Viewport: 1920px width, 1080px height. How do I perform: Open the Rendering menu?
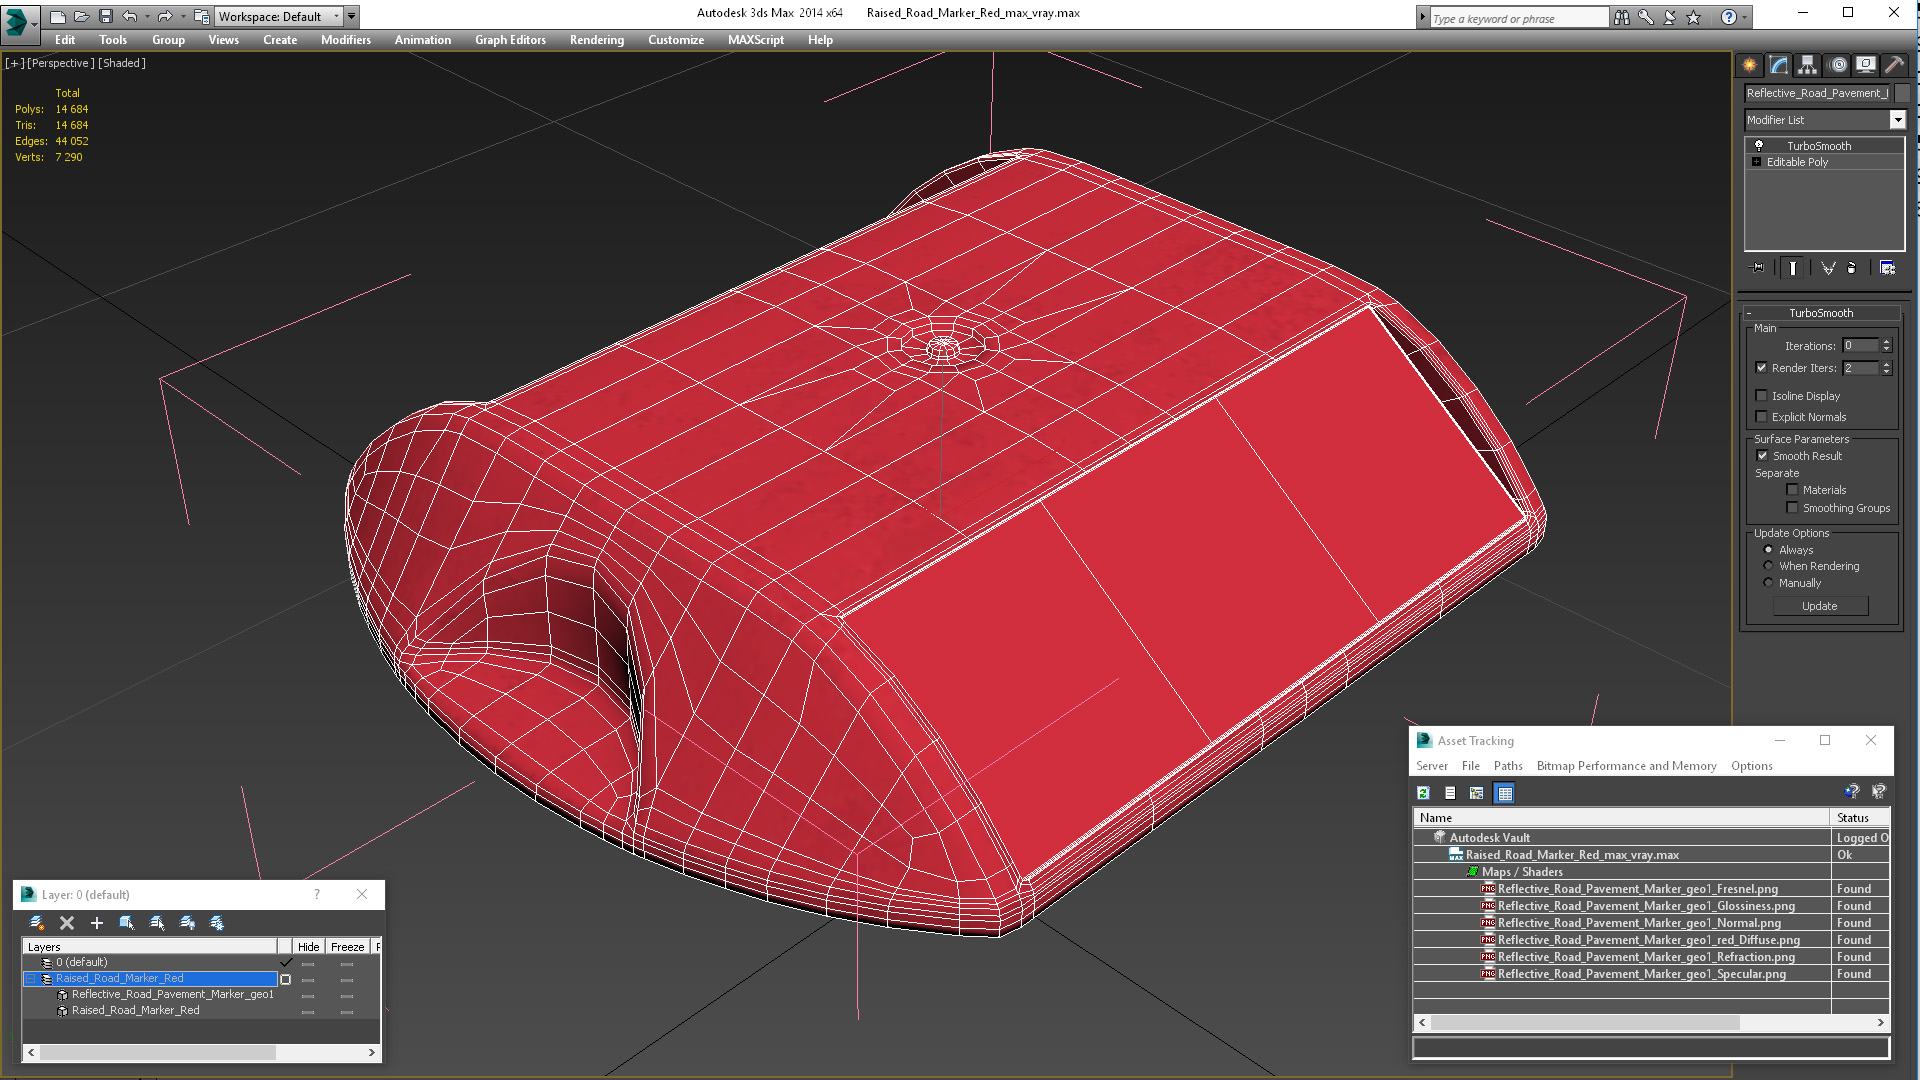pos(596,40)
